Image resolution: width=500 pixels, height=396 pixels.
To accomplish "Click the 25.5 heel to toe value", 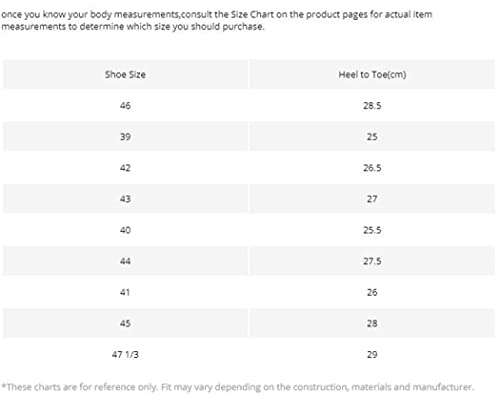I will [372, 230].
